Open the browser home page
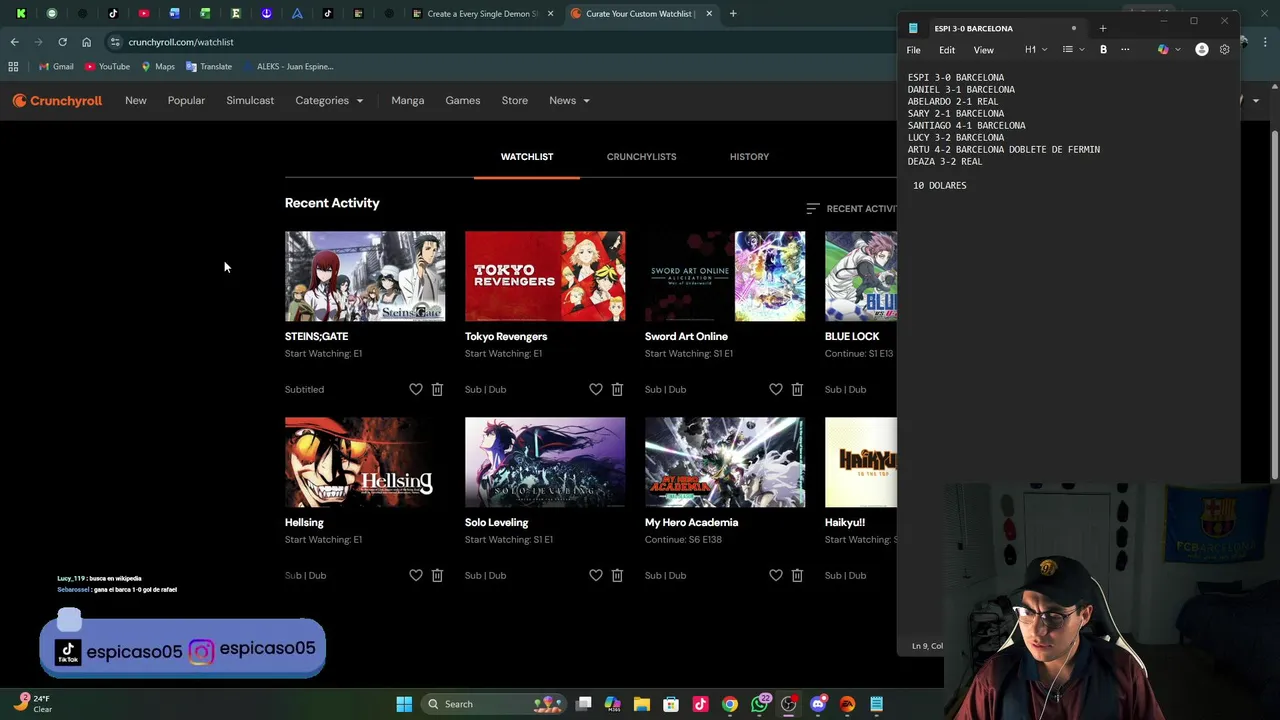This screenshot has width=1280, height=720. [86, 42]
